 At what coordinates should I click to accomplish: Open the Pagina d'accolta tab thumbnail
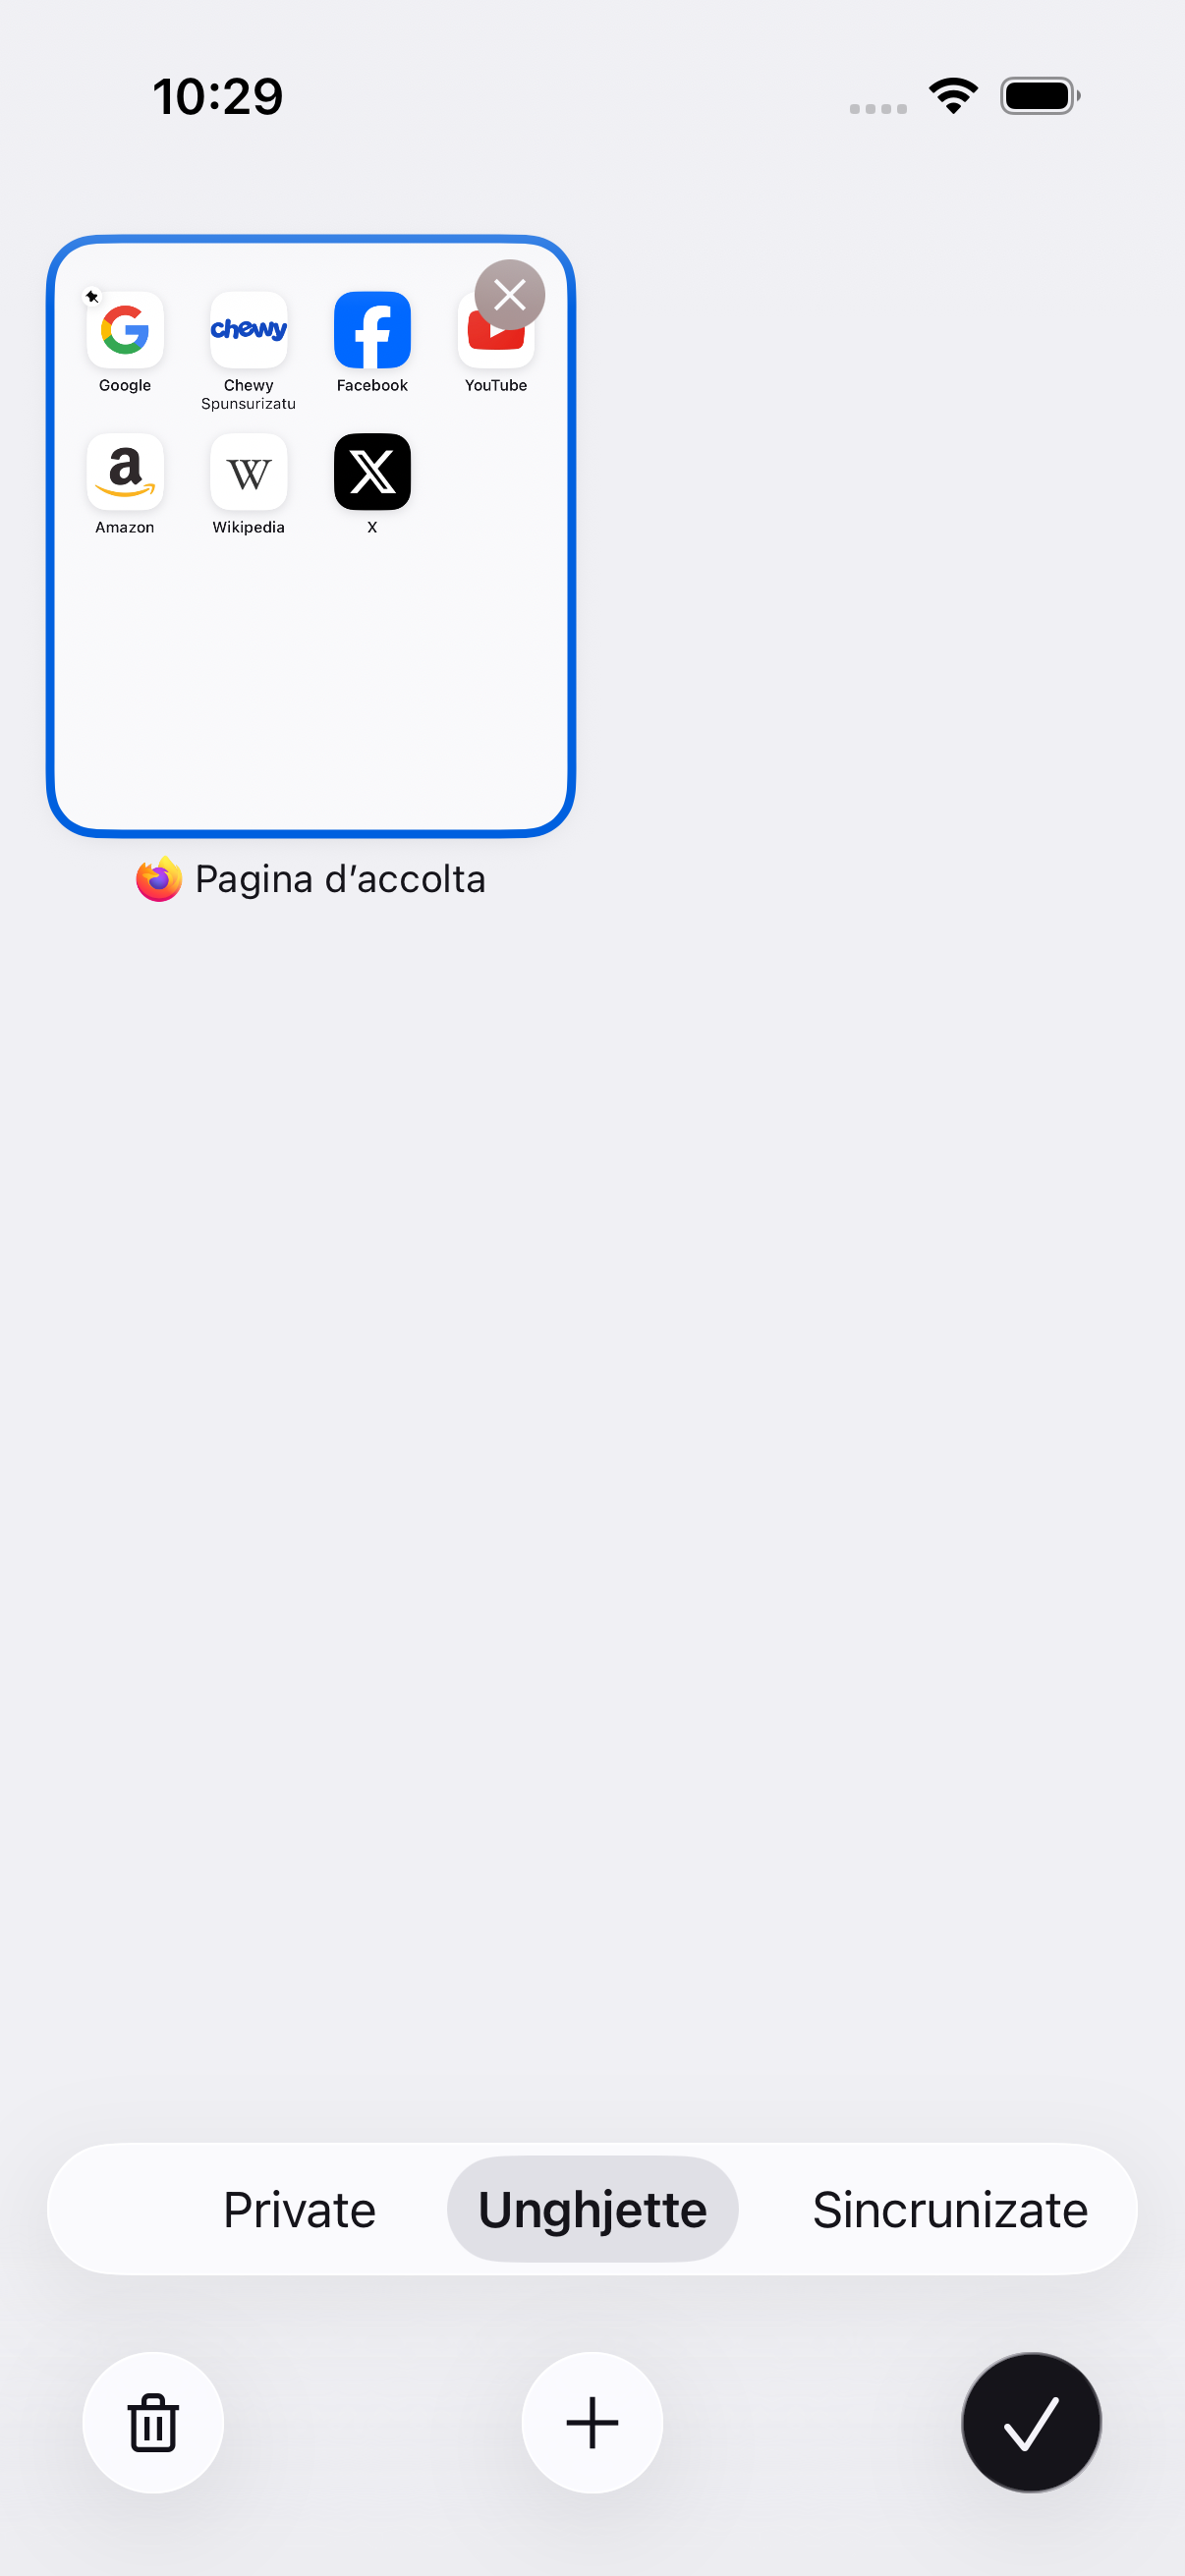[x=311, y=536]
